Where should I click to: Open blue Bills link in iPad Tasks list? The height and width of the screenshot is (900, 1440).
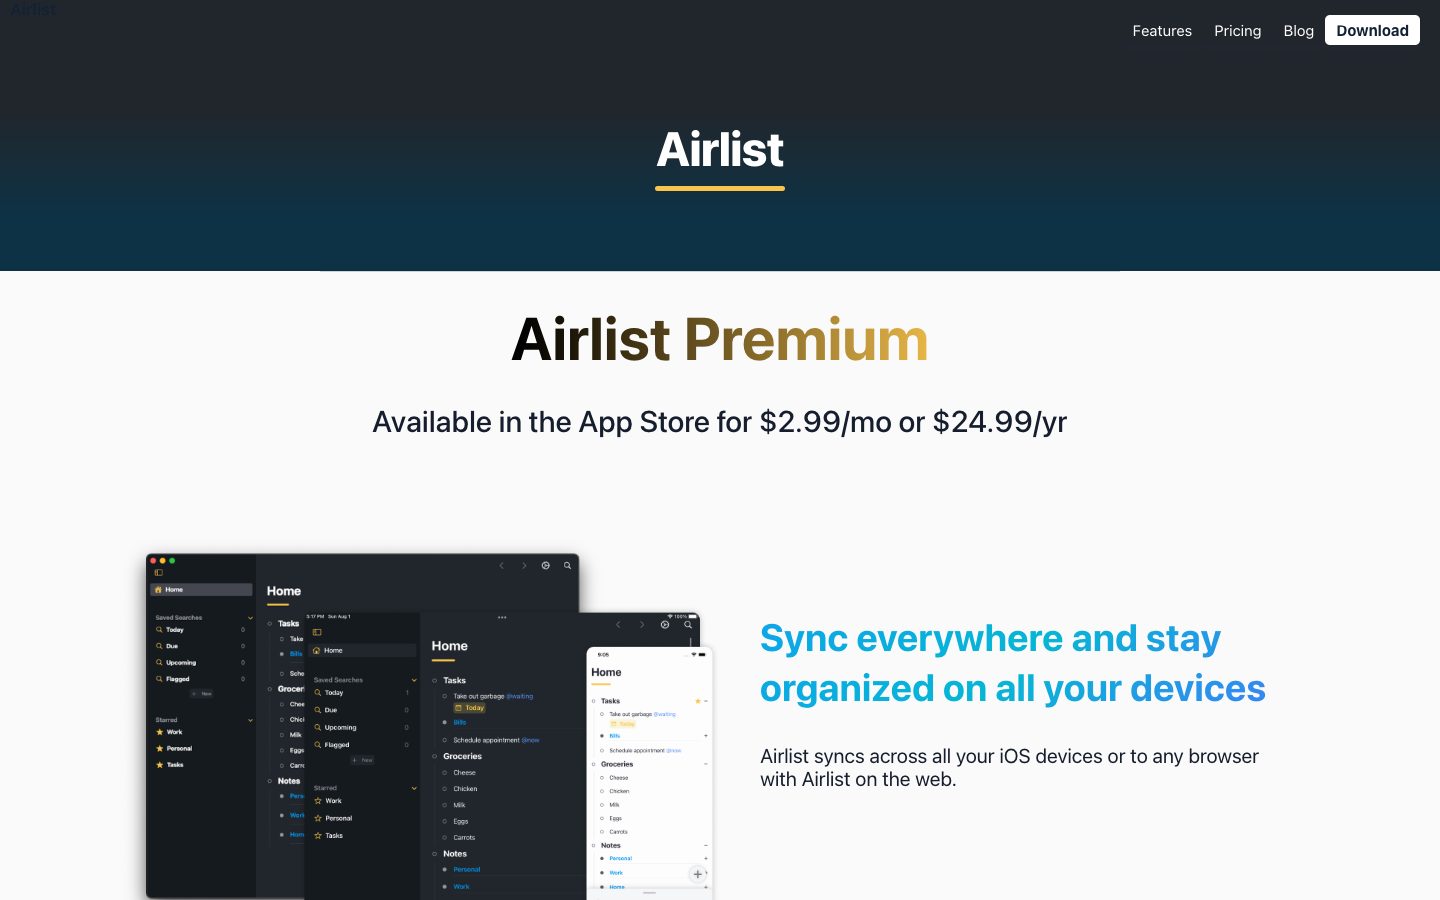[460, 722]
